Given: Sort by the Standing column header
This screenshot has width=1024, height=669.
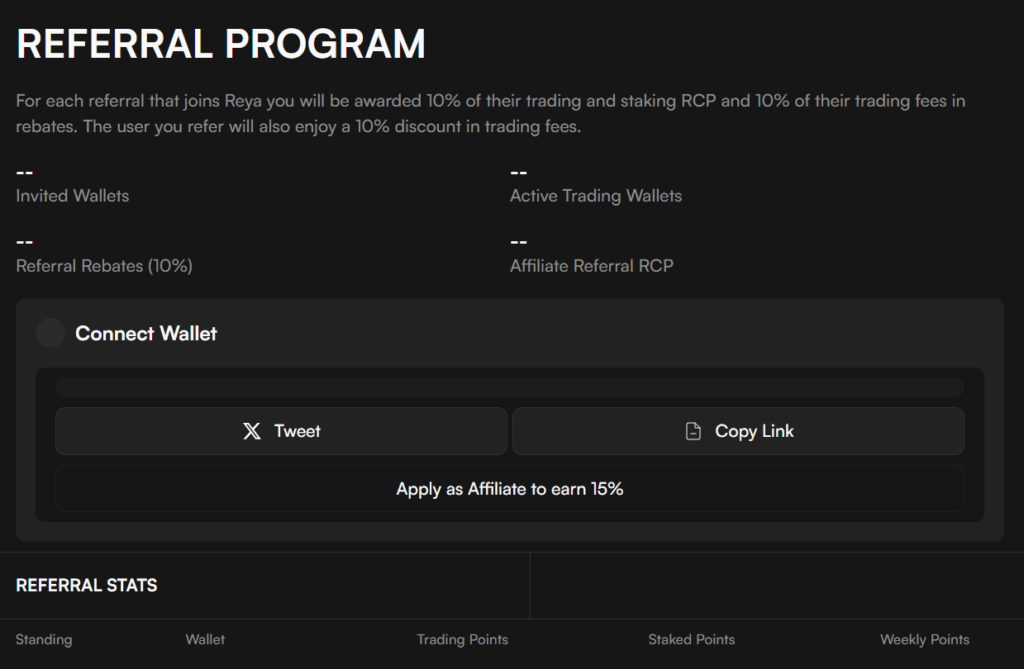Looking at the screenshot, I should [x=44, y=639].
